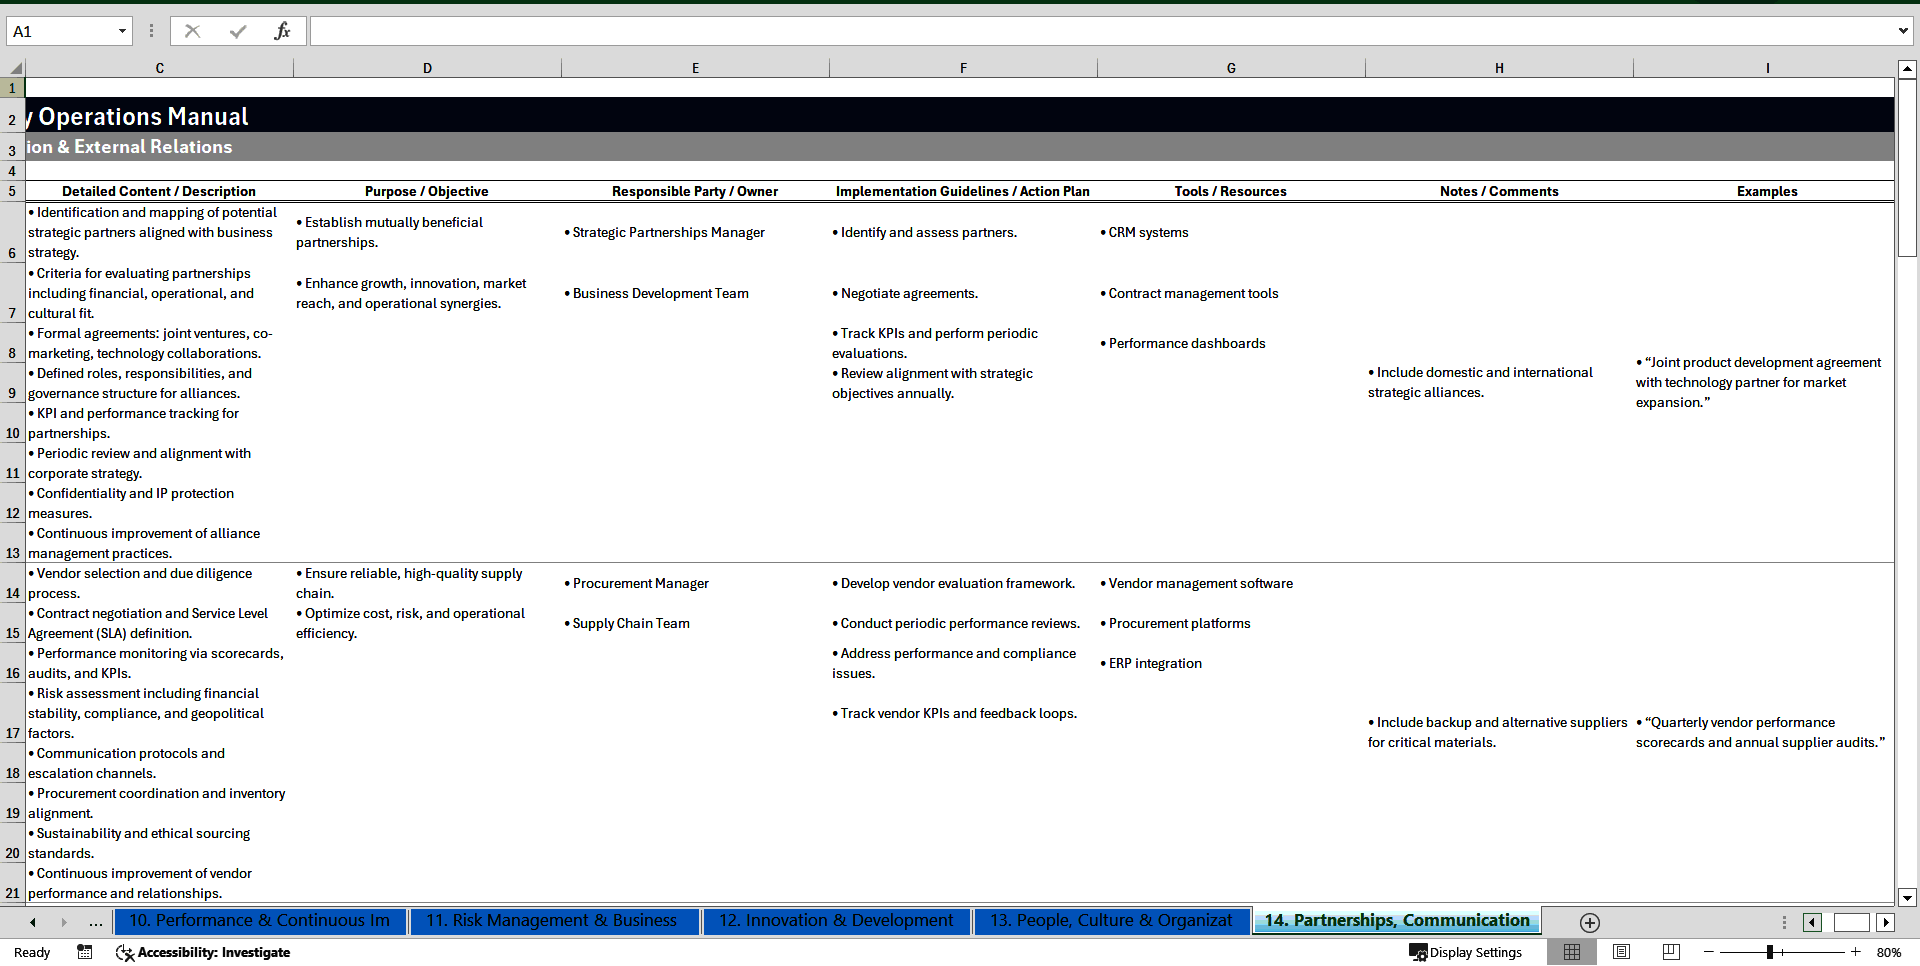Click the macro recording icon beside Ready
Viewport: 1920px width, 966px height.
pos(85,952)
